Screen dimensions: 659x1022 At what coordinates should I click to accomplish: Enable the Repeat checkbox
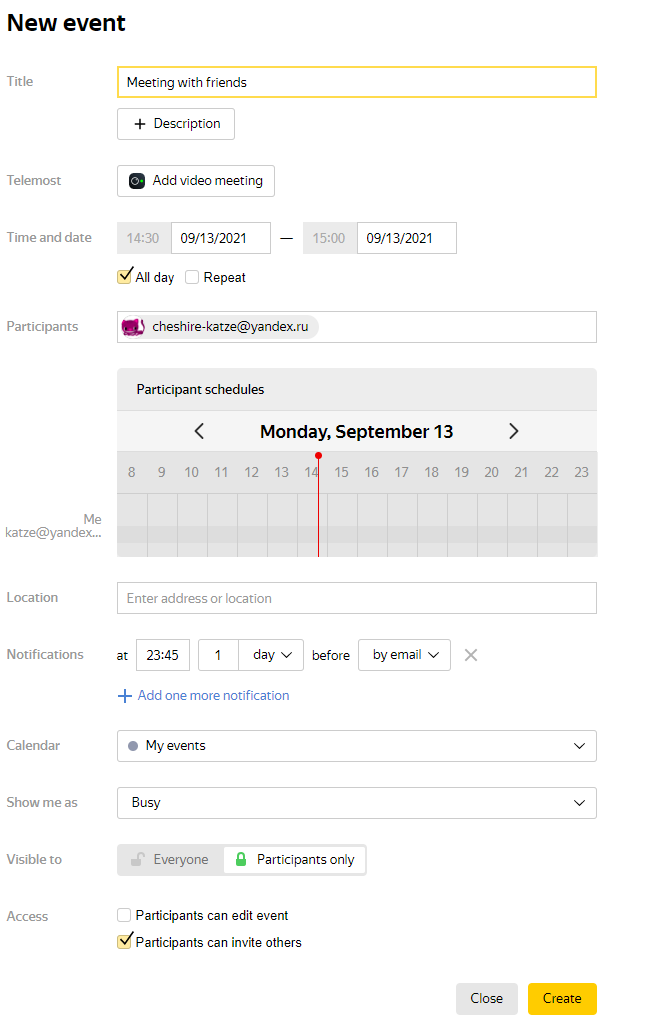(x=192, y=277)
